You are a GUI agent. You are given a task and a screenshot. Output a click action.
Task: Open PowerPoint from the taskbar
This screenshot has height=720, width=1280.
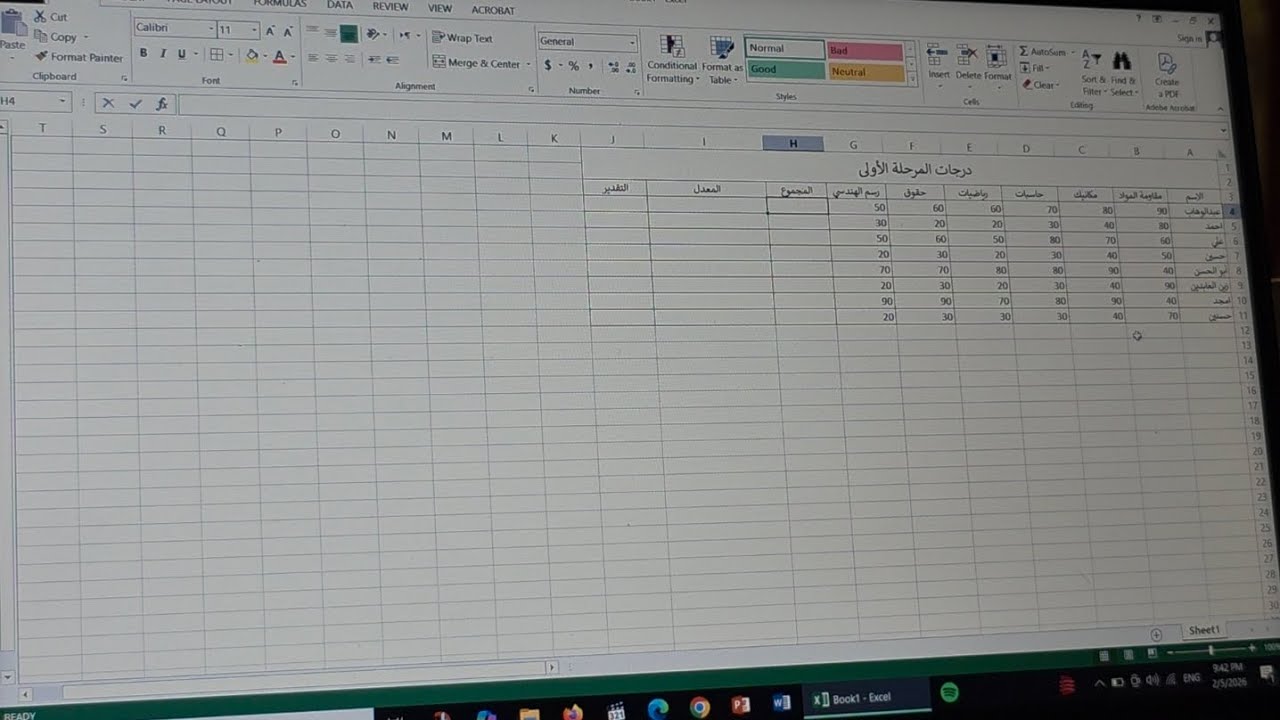(740, 707)
